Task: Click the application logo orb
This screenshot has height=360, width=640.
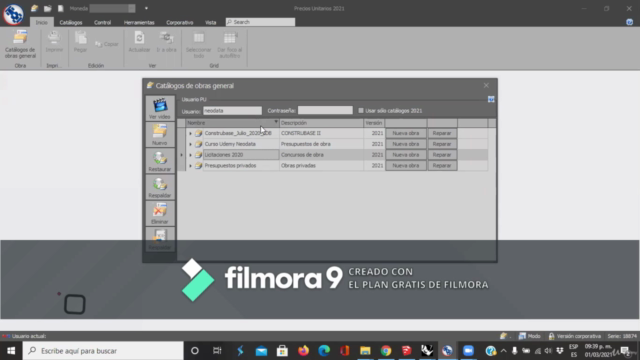Action: point(13,14)
